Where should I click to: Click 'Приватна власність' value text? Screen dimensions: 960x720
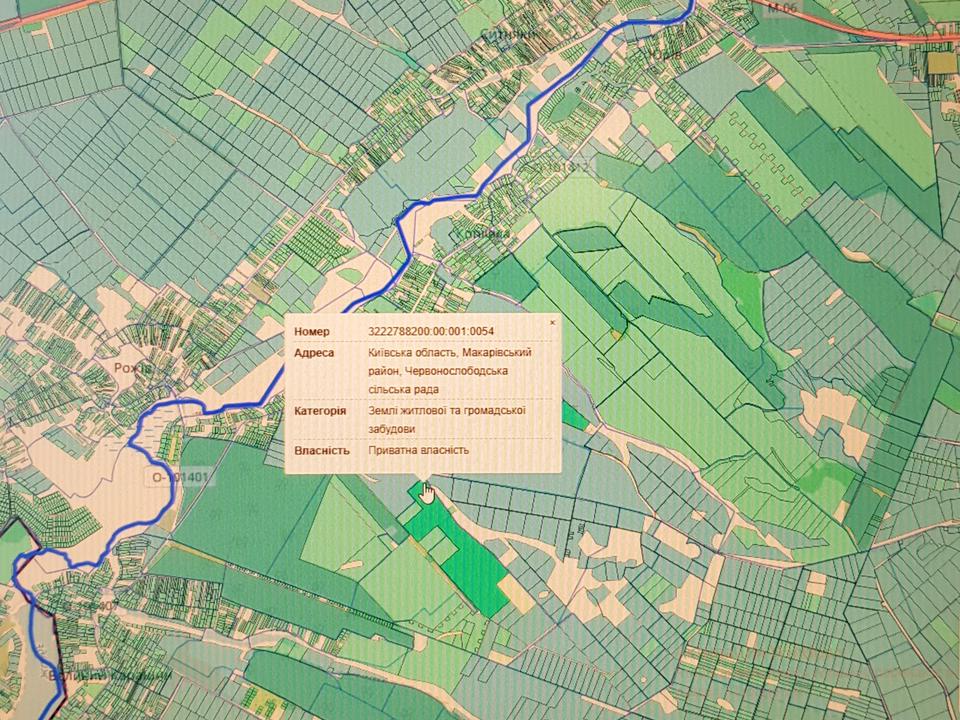tap(419, 450)
